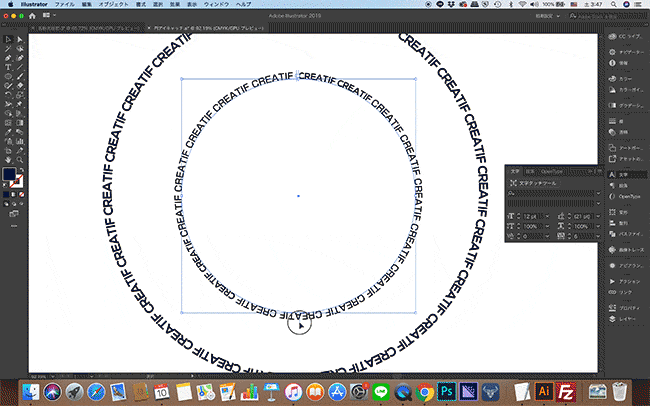
Task: Open Chrome from the Dock
Action: 424,391
